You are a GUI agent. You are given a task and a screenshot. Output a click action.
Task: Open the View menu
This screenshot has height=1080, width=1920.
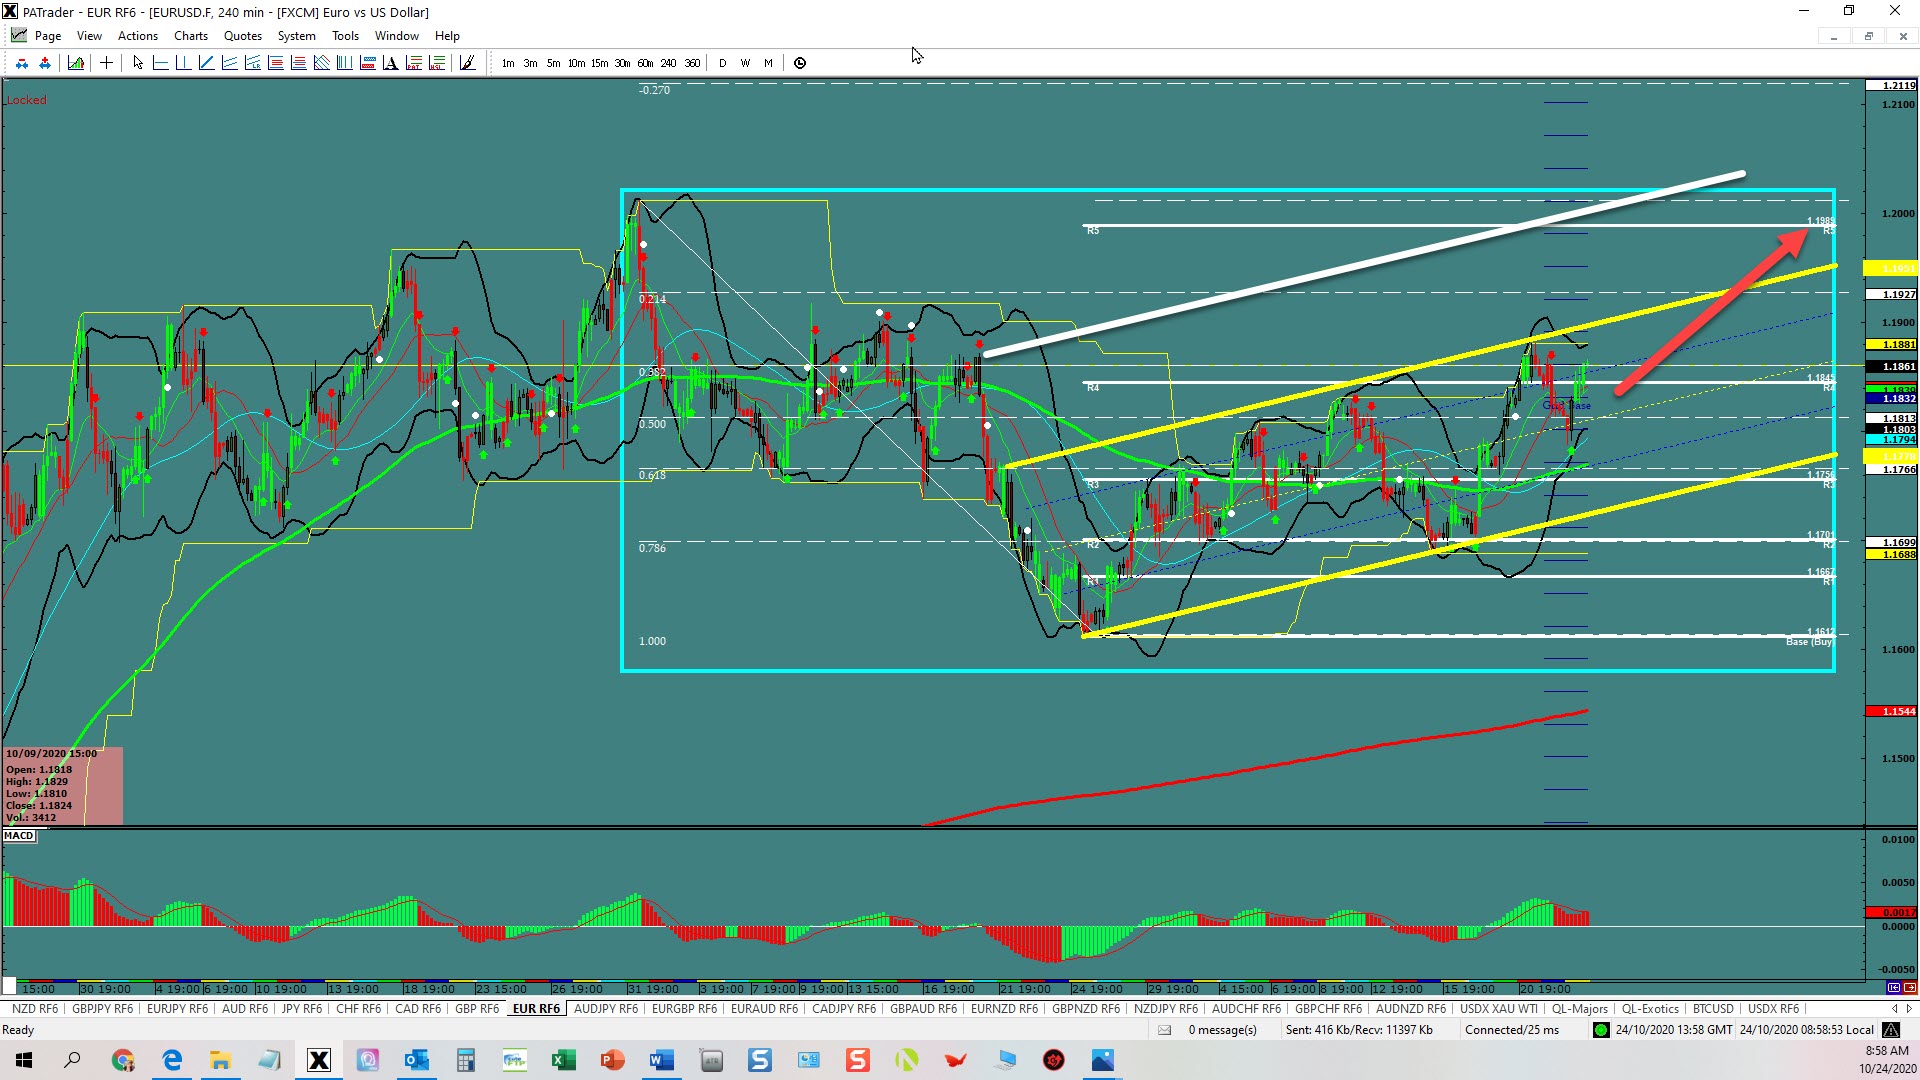pyautogui.click(x=89, y=36)
